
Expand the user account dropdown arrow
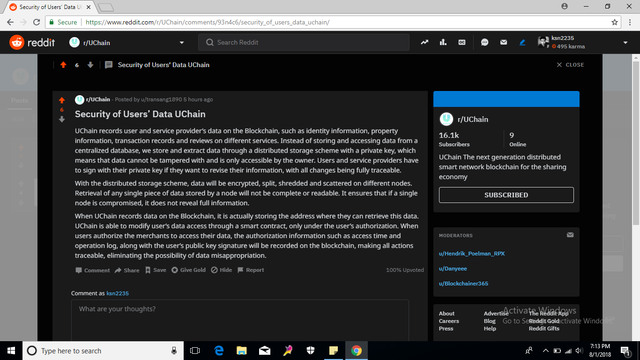[x=625, y=42]
